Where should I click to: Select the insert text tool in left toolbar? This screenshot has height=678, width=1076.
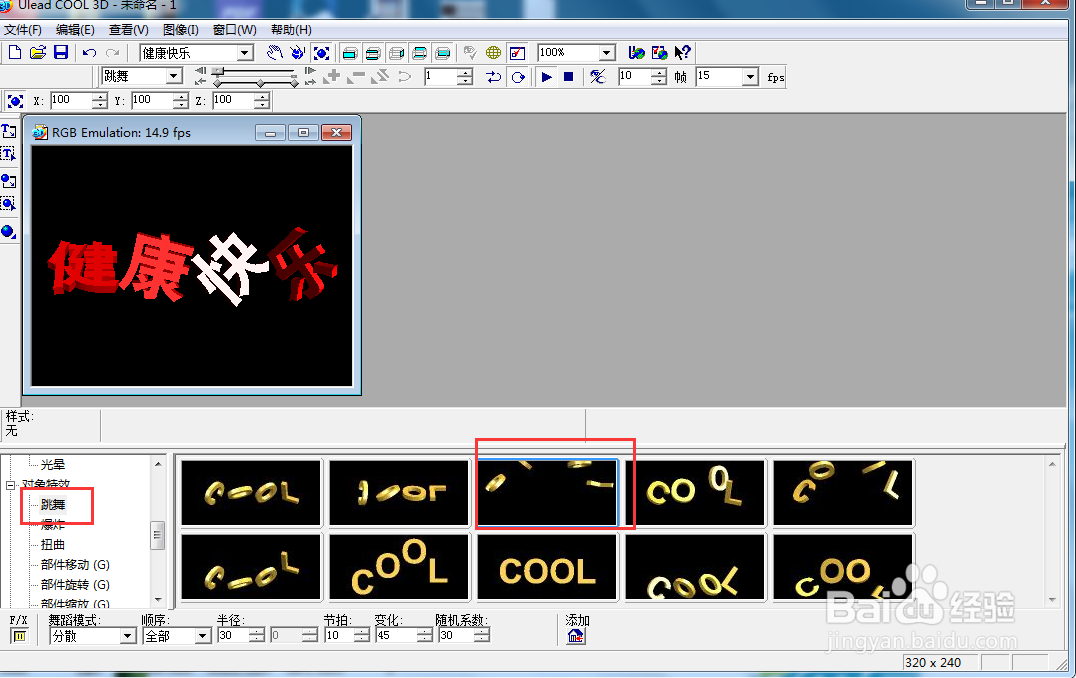(x=9, y=130)
